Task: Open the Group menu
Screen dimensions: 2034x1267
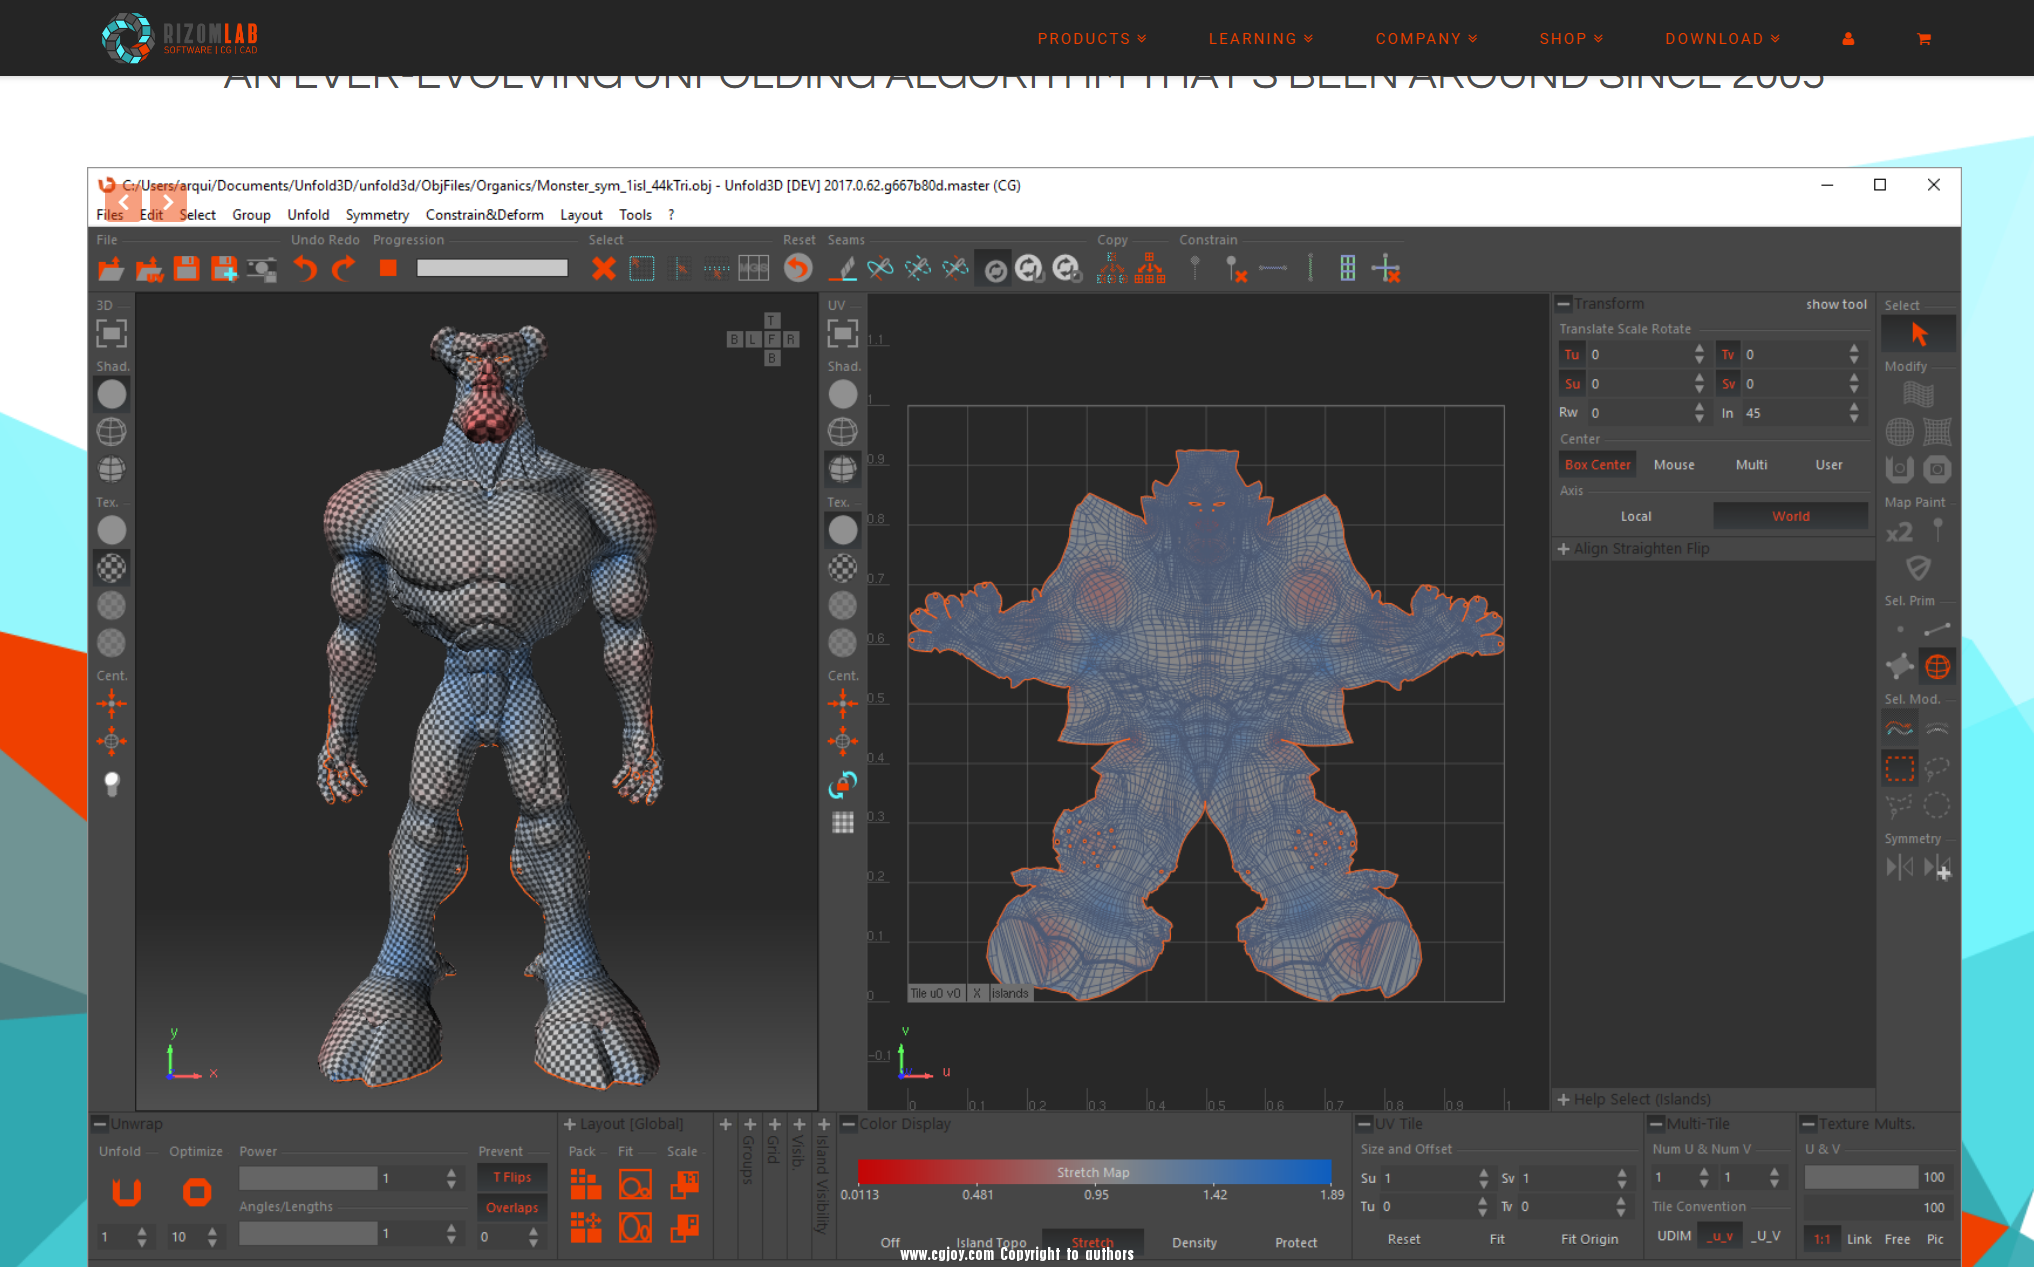Action: [x=251, y=215]
